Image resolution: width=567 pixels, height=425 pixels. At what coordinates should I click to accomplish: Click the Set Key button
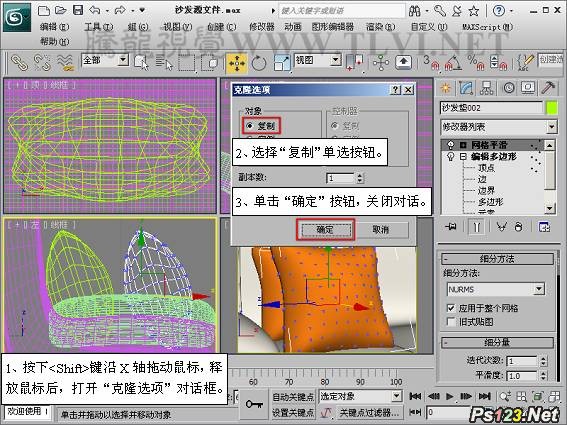(293, 412)
